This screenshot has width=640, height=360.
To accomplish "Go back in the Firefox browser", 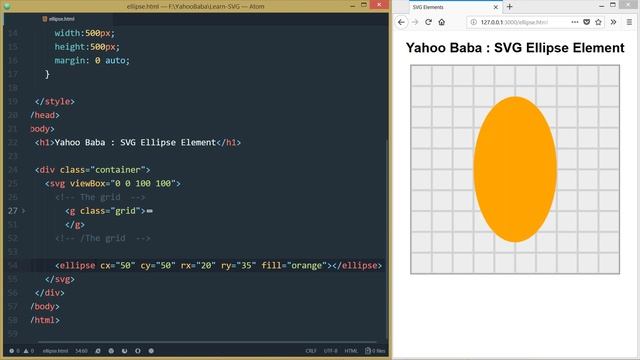I will [401, 22].
